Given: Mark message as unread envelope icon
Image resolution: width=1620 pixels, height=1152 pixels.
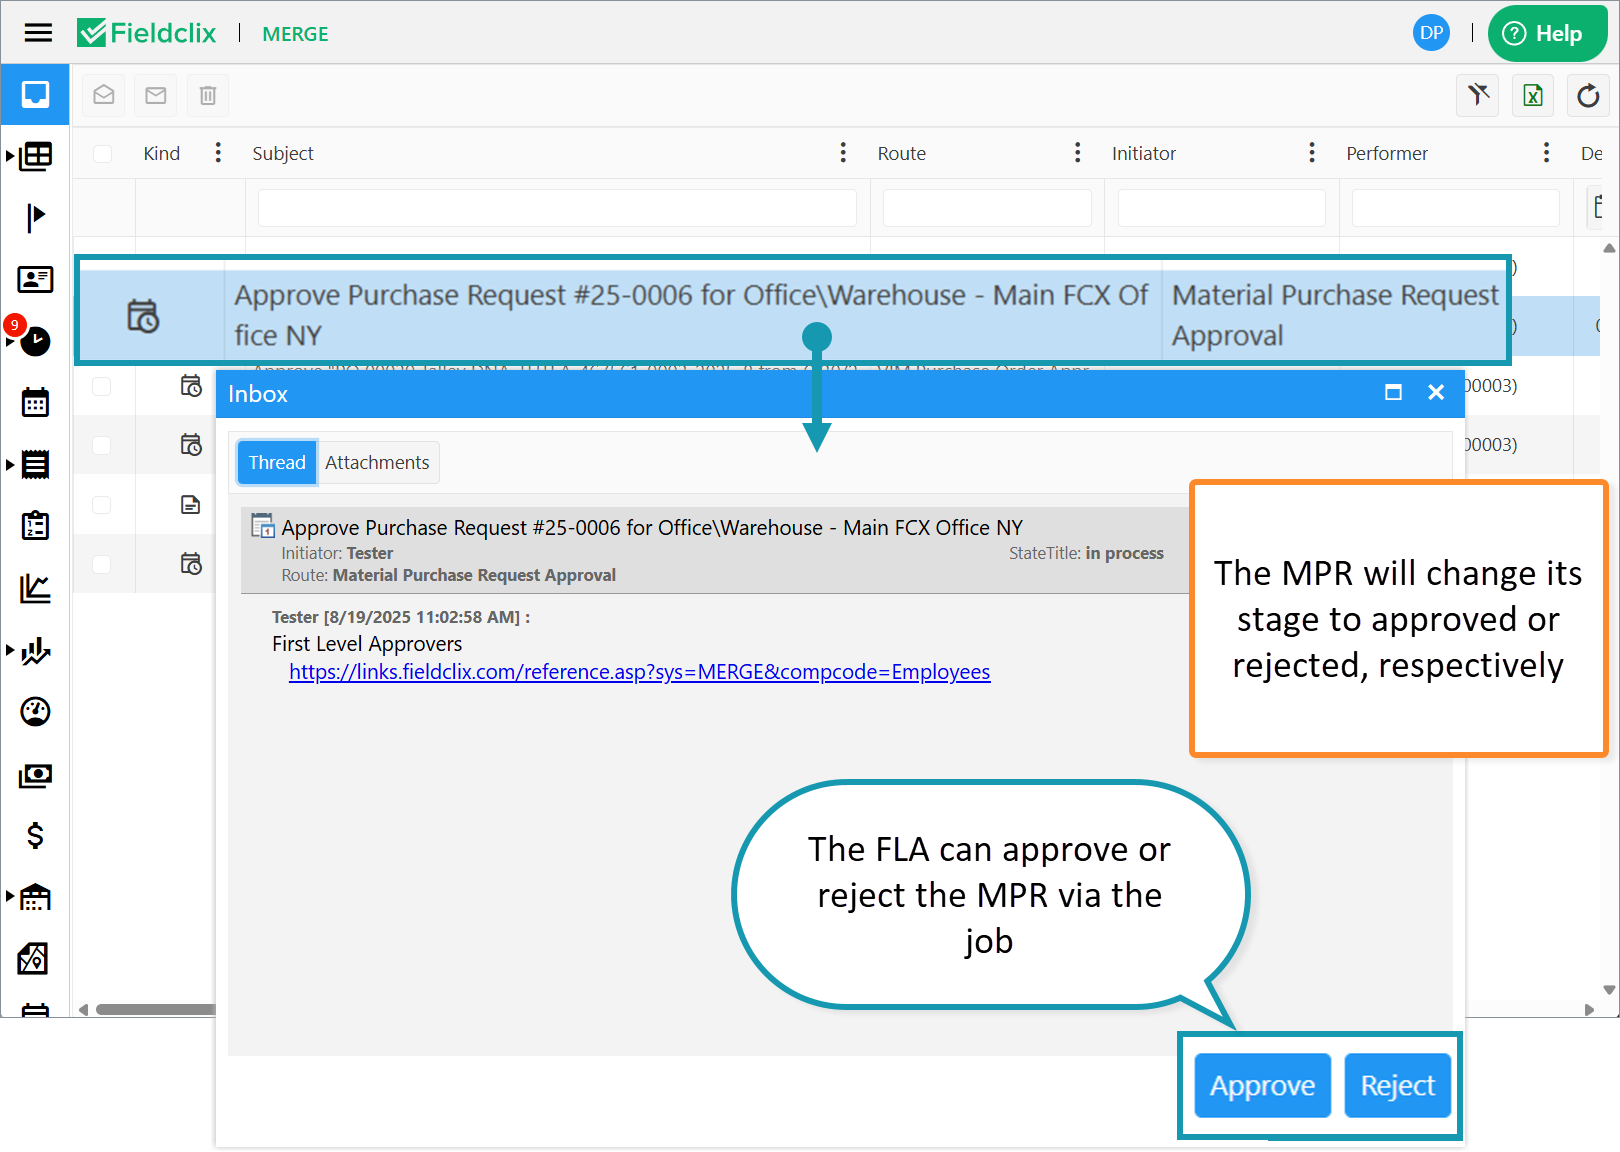Looking at the screenshot, I should (156, 95).
